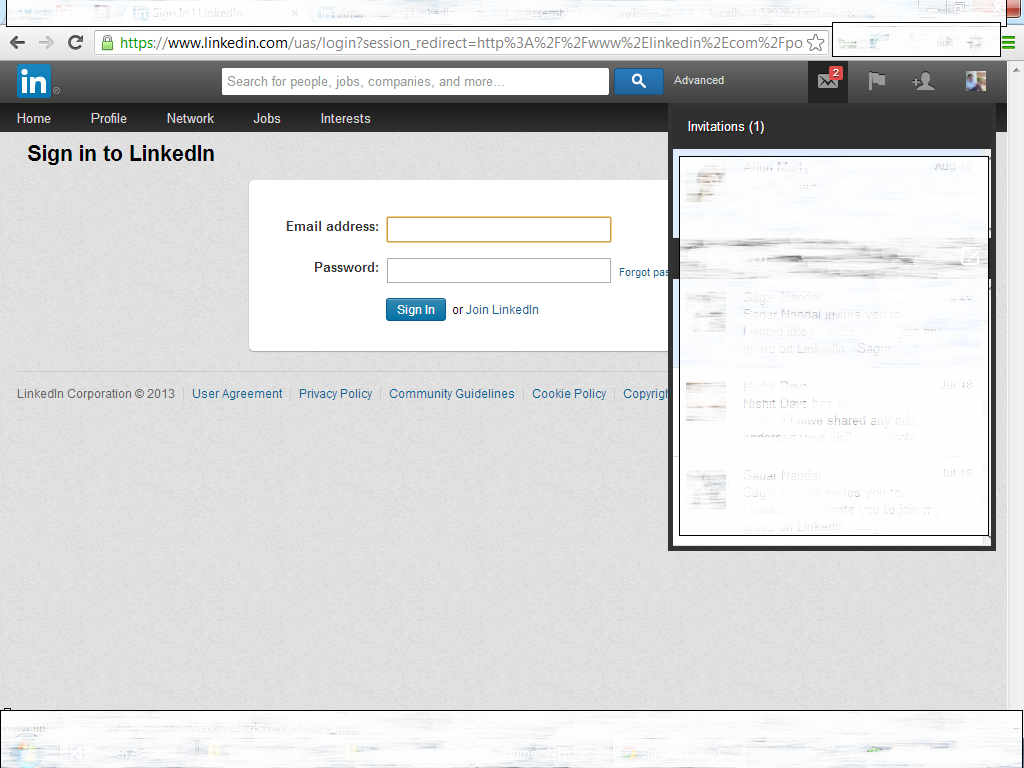Image resolution: width=1024 pixels, height=768 pixels.
Task: Click the Sign In button
Action: click(x=415, y=310)
